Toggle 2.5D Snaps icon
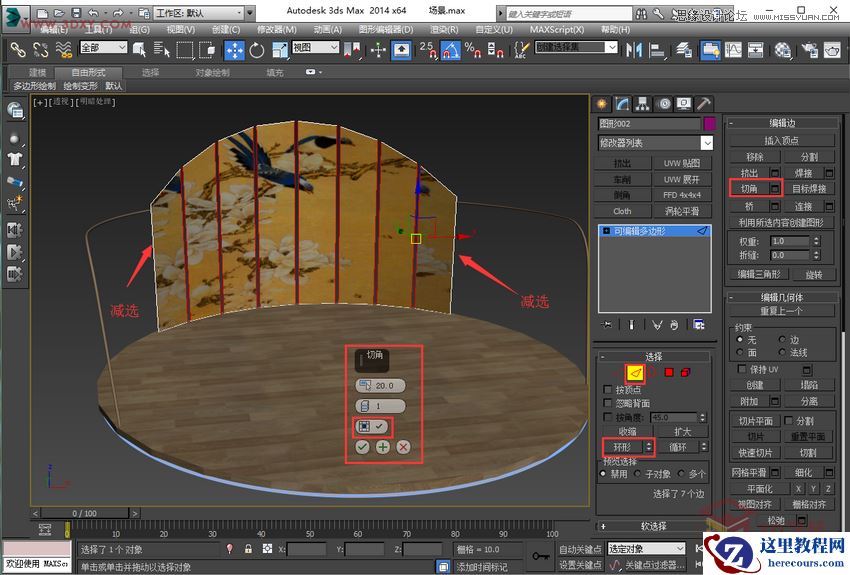This screenshot has height=575, width=850. pos(428,50)
